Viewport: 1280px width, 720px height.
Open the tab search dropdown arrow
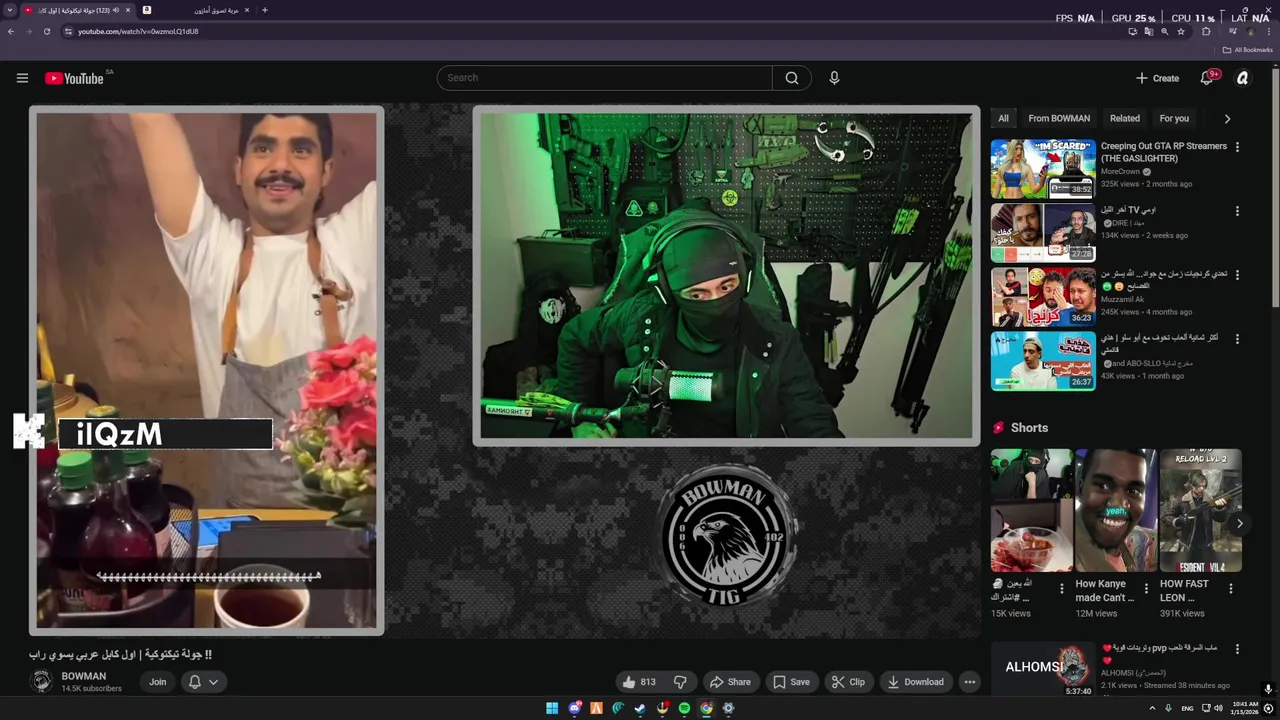11,10
